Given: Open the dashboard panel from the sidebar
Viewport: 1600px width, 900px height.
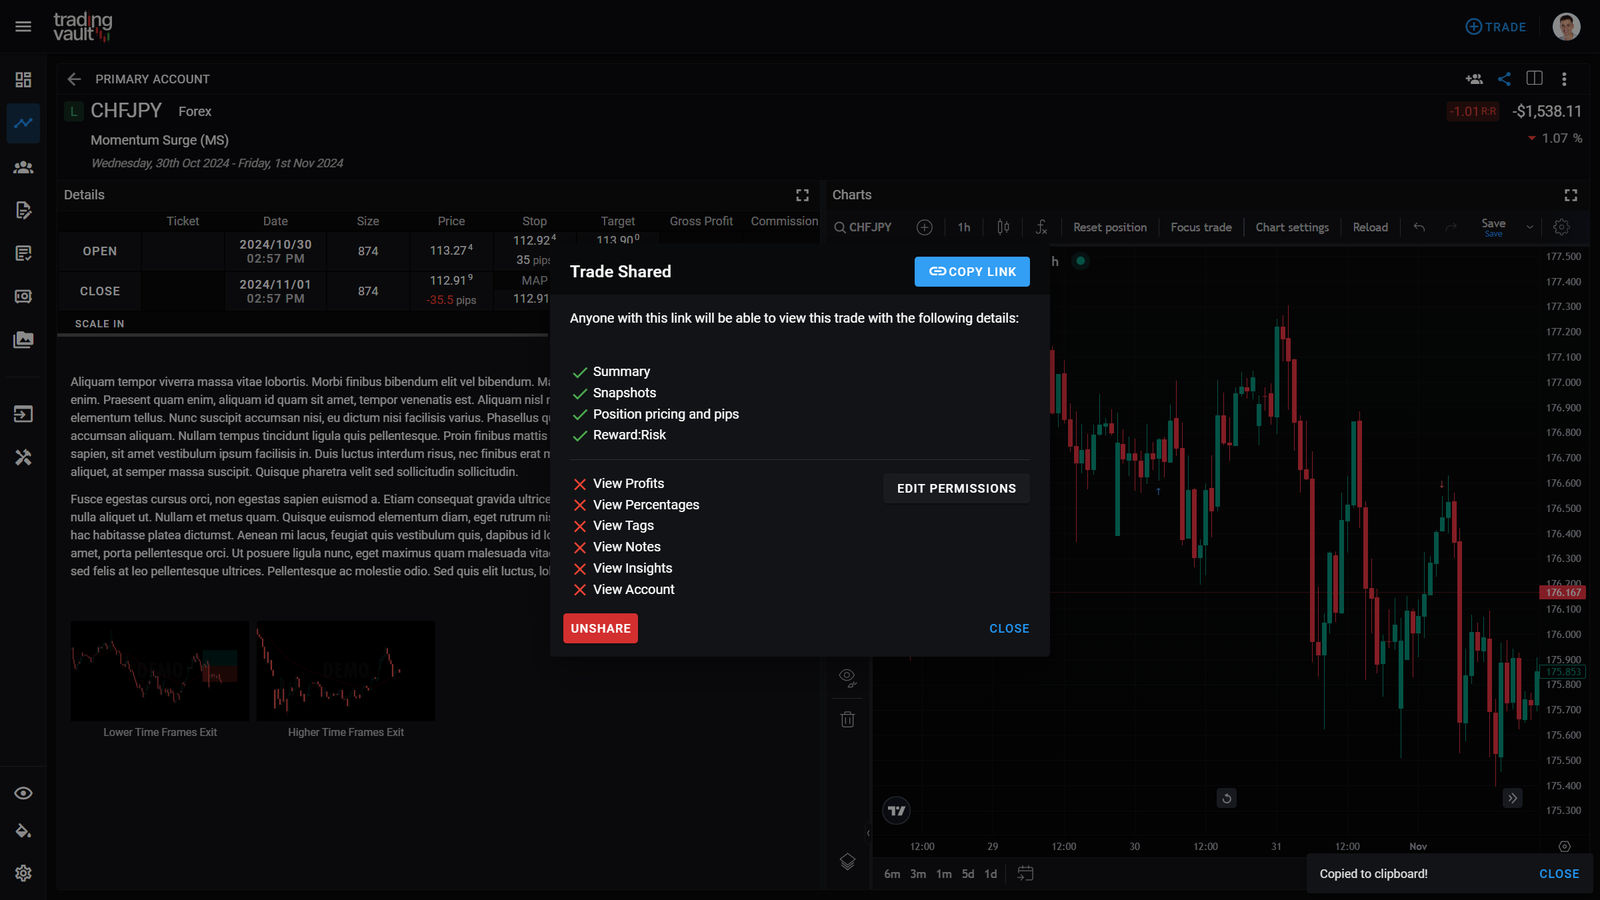Looking at the screenshot, I should (23, 77).
